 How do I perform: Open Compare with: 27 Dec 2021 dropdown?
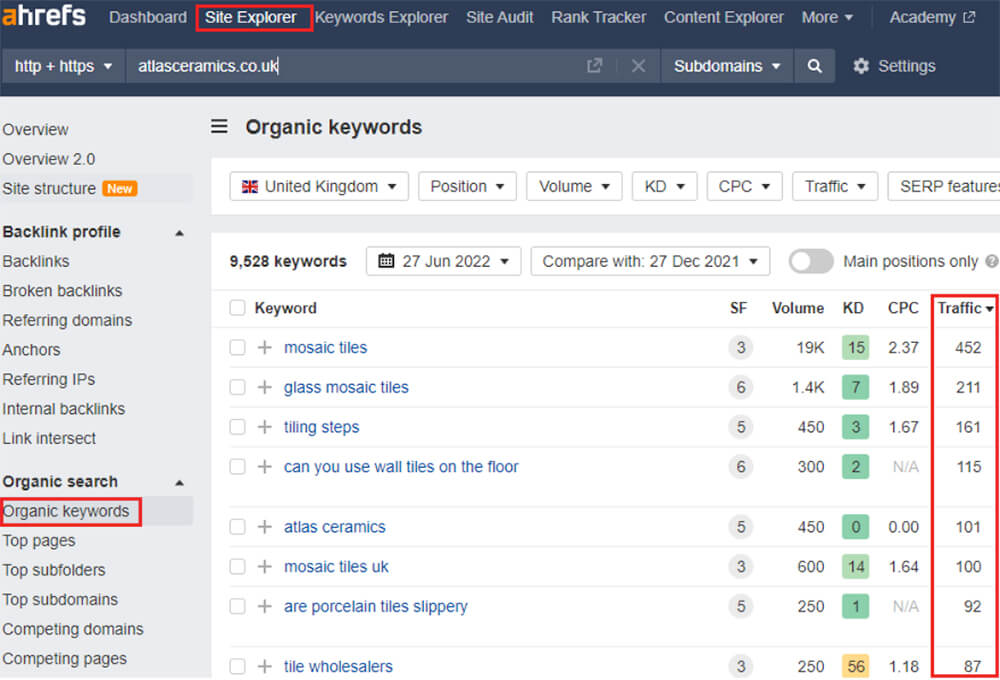point(650,261)
